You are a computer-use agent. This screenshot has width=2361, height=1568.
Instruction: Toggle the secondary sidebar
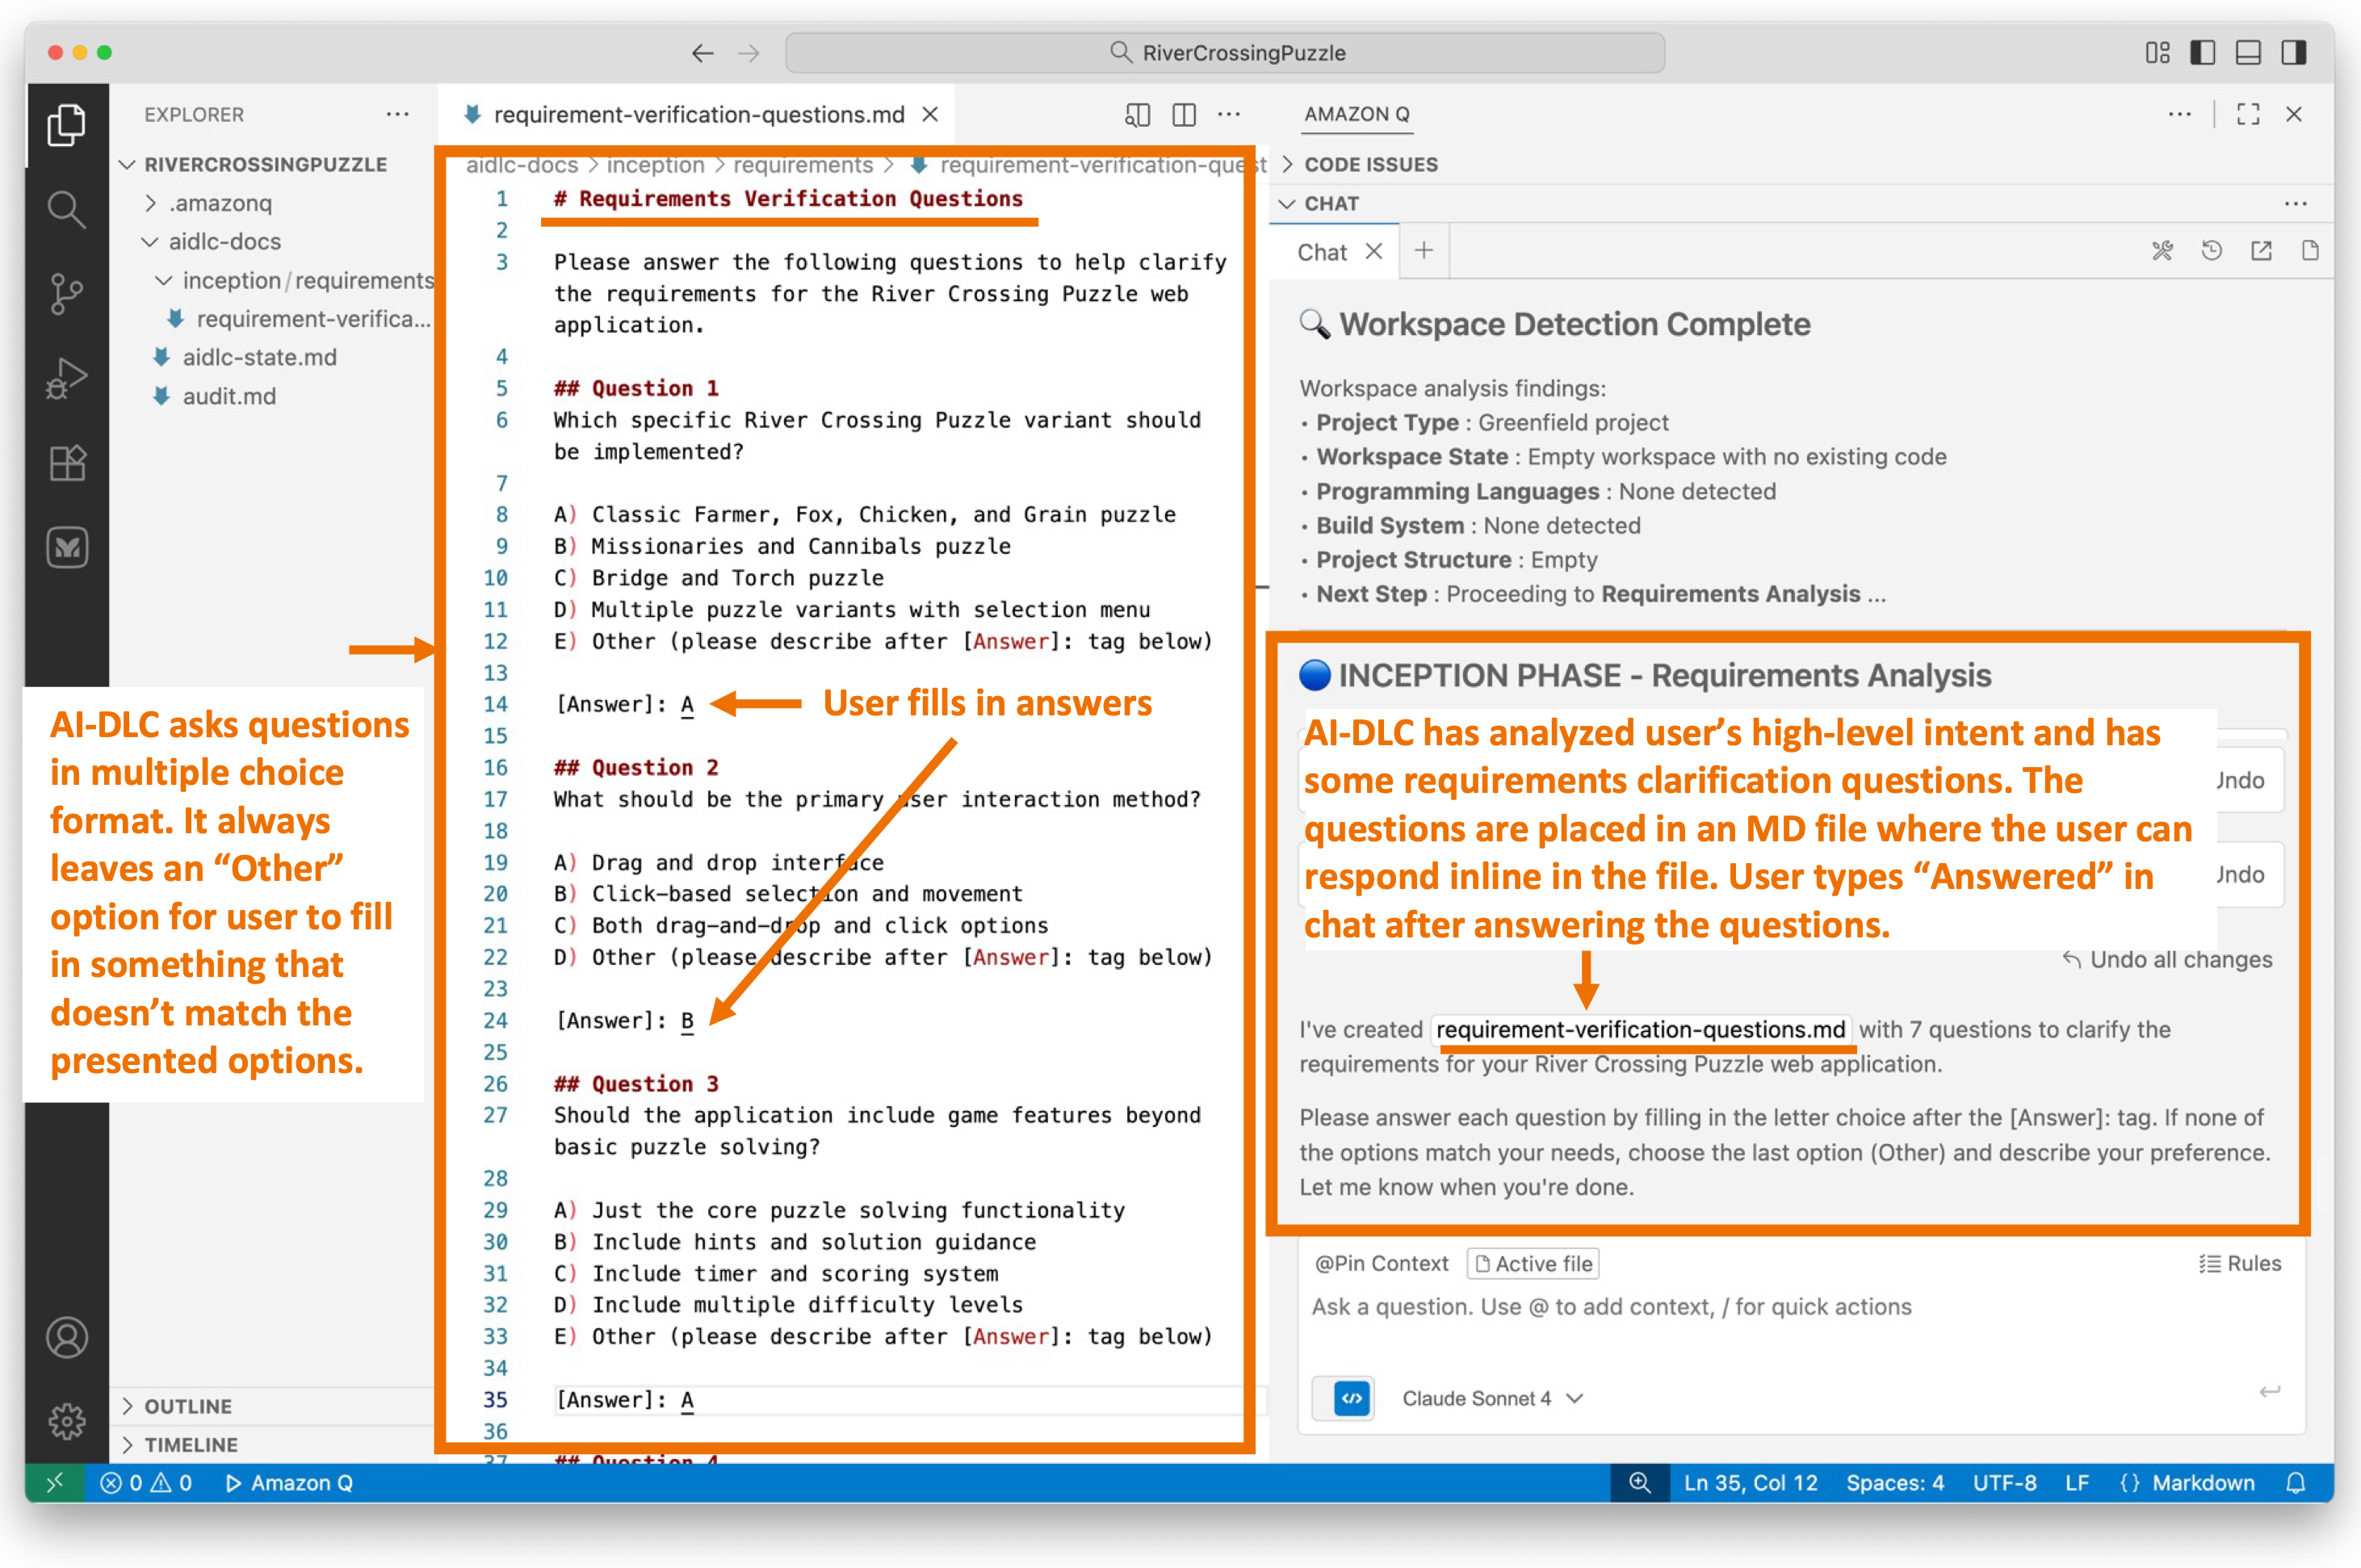[2294, 53]
